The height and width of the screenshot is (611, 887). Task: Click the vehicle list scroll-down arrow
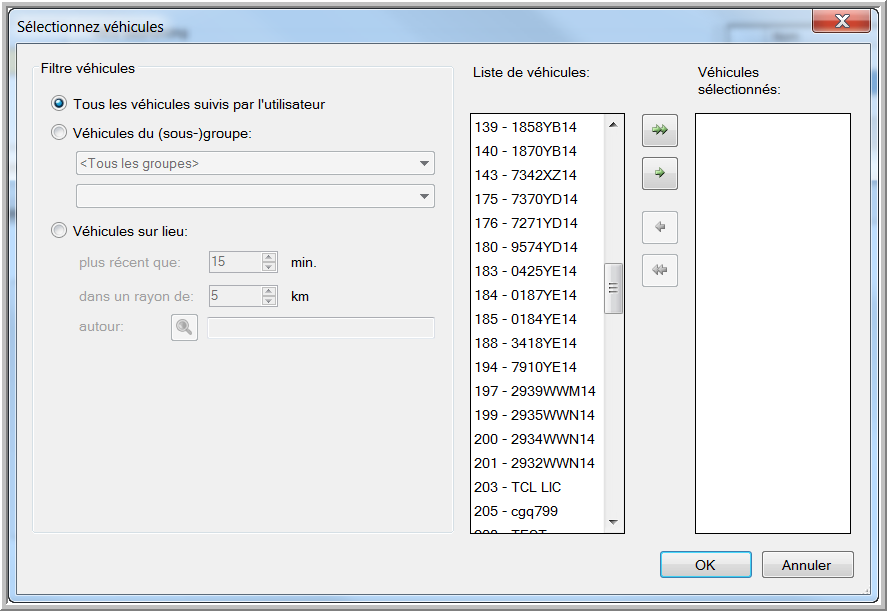click(x=614, y=522)
